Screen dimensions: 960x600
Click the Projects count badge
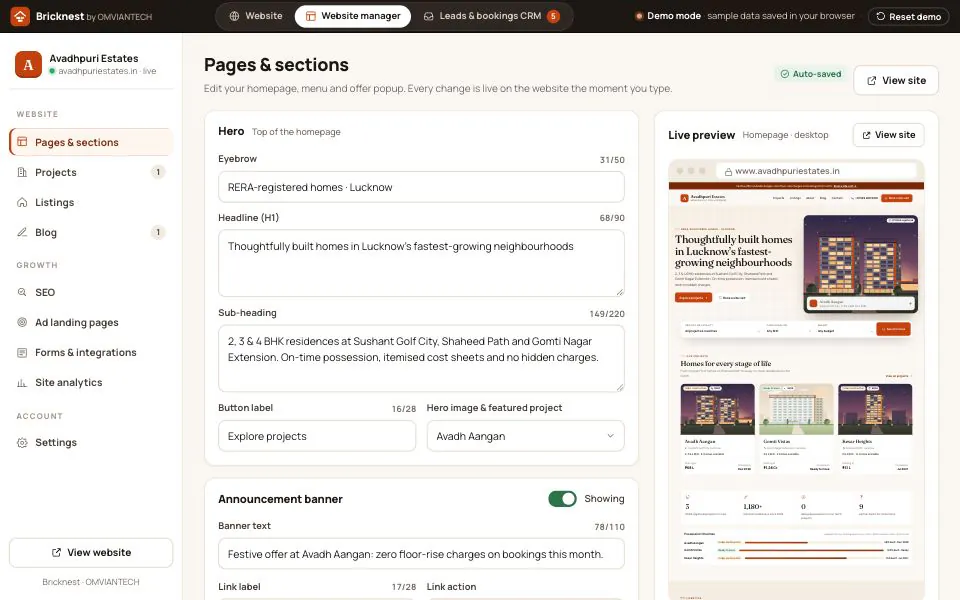pos(158,172)
